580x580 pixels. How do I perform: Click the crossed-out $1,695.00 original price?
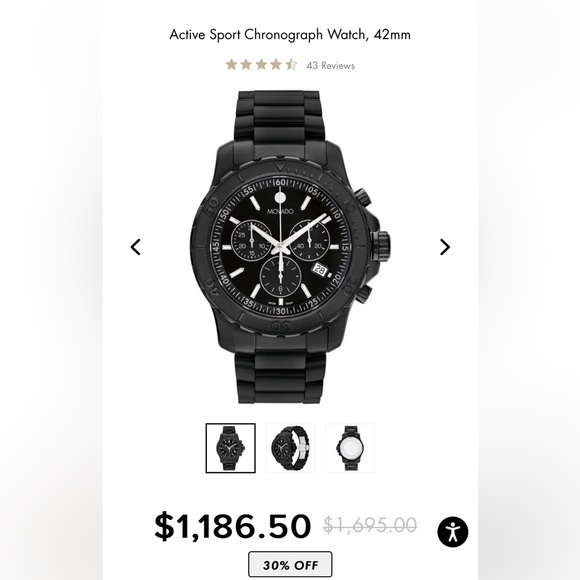tap(370, 525)
